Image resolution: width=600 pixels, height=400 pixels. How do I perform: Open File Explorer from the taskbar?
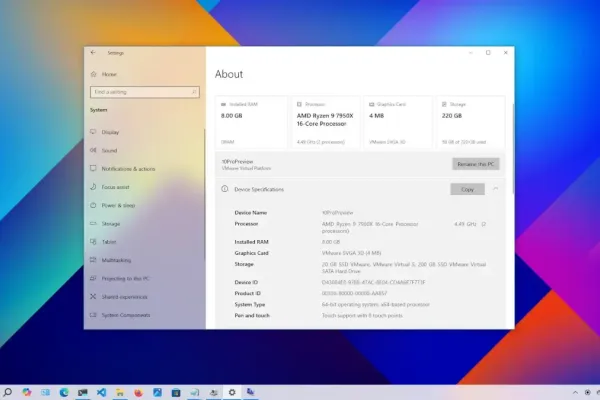tap(120, 392)
